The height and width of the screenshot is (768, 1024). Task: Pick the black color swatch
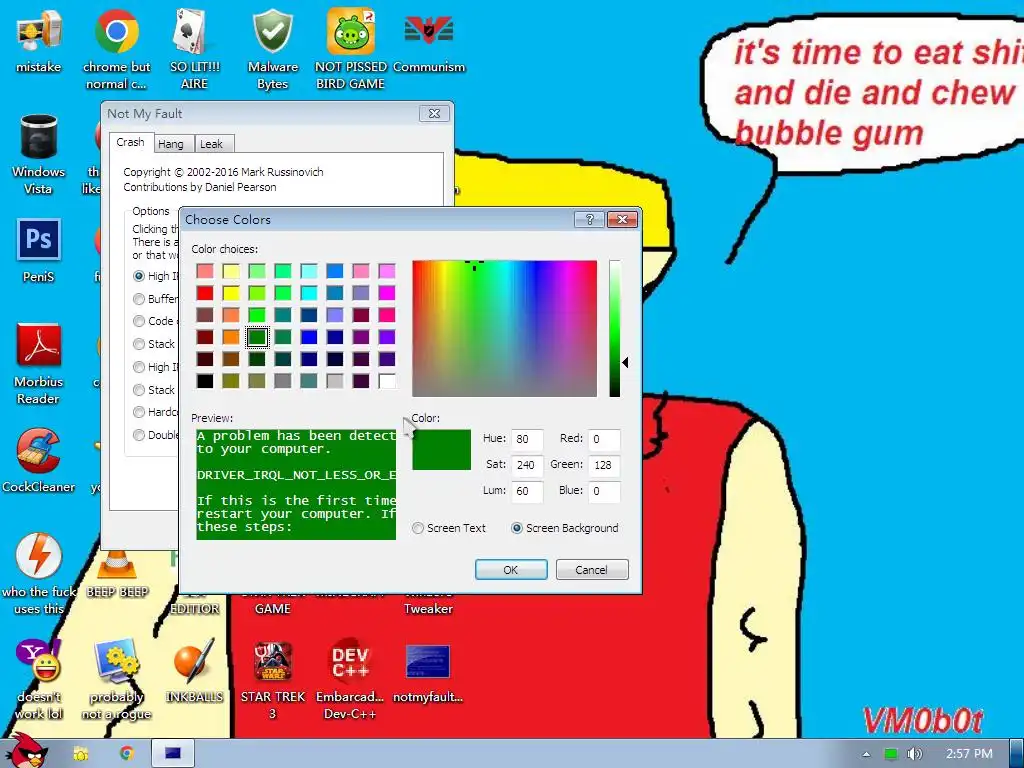pyautogui.click(x=205, y=381)
